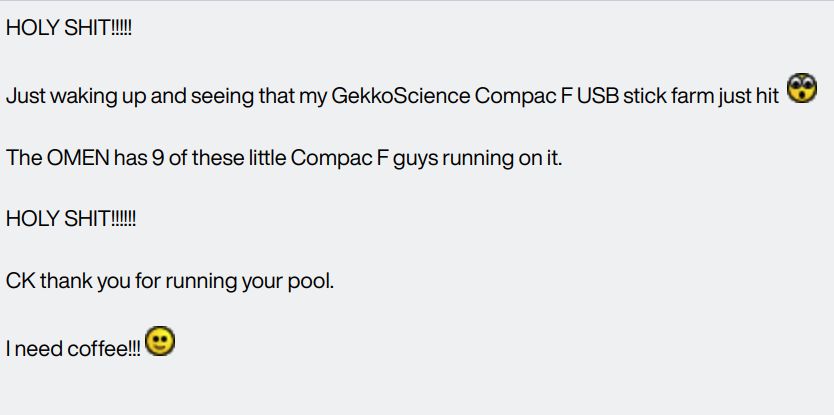This screenshot has width=834, height=415.
Task: Click the 'CK thank you' sentence
Action: pos(170,281)
